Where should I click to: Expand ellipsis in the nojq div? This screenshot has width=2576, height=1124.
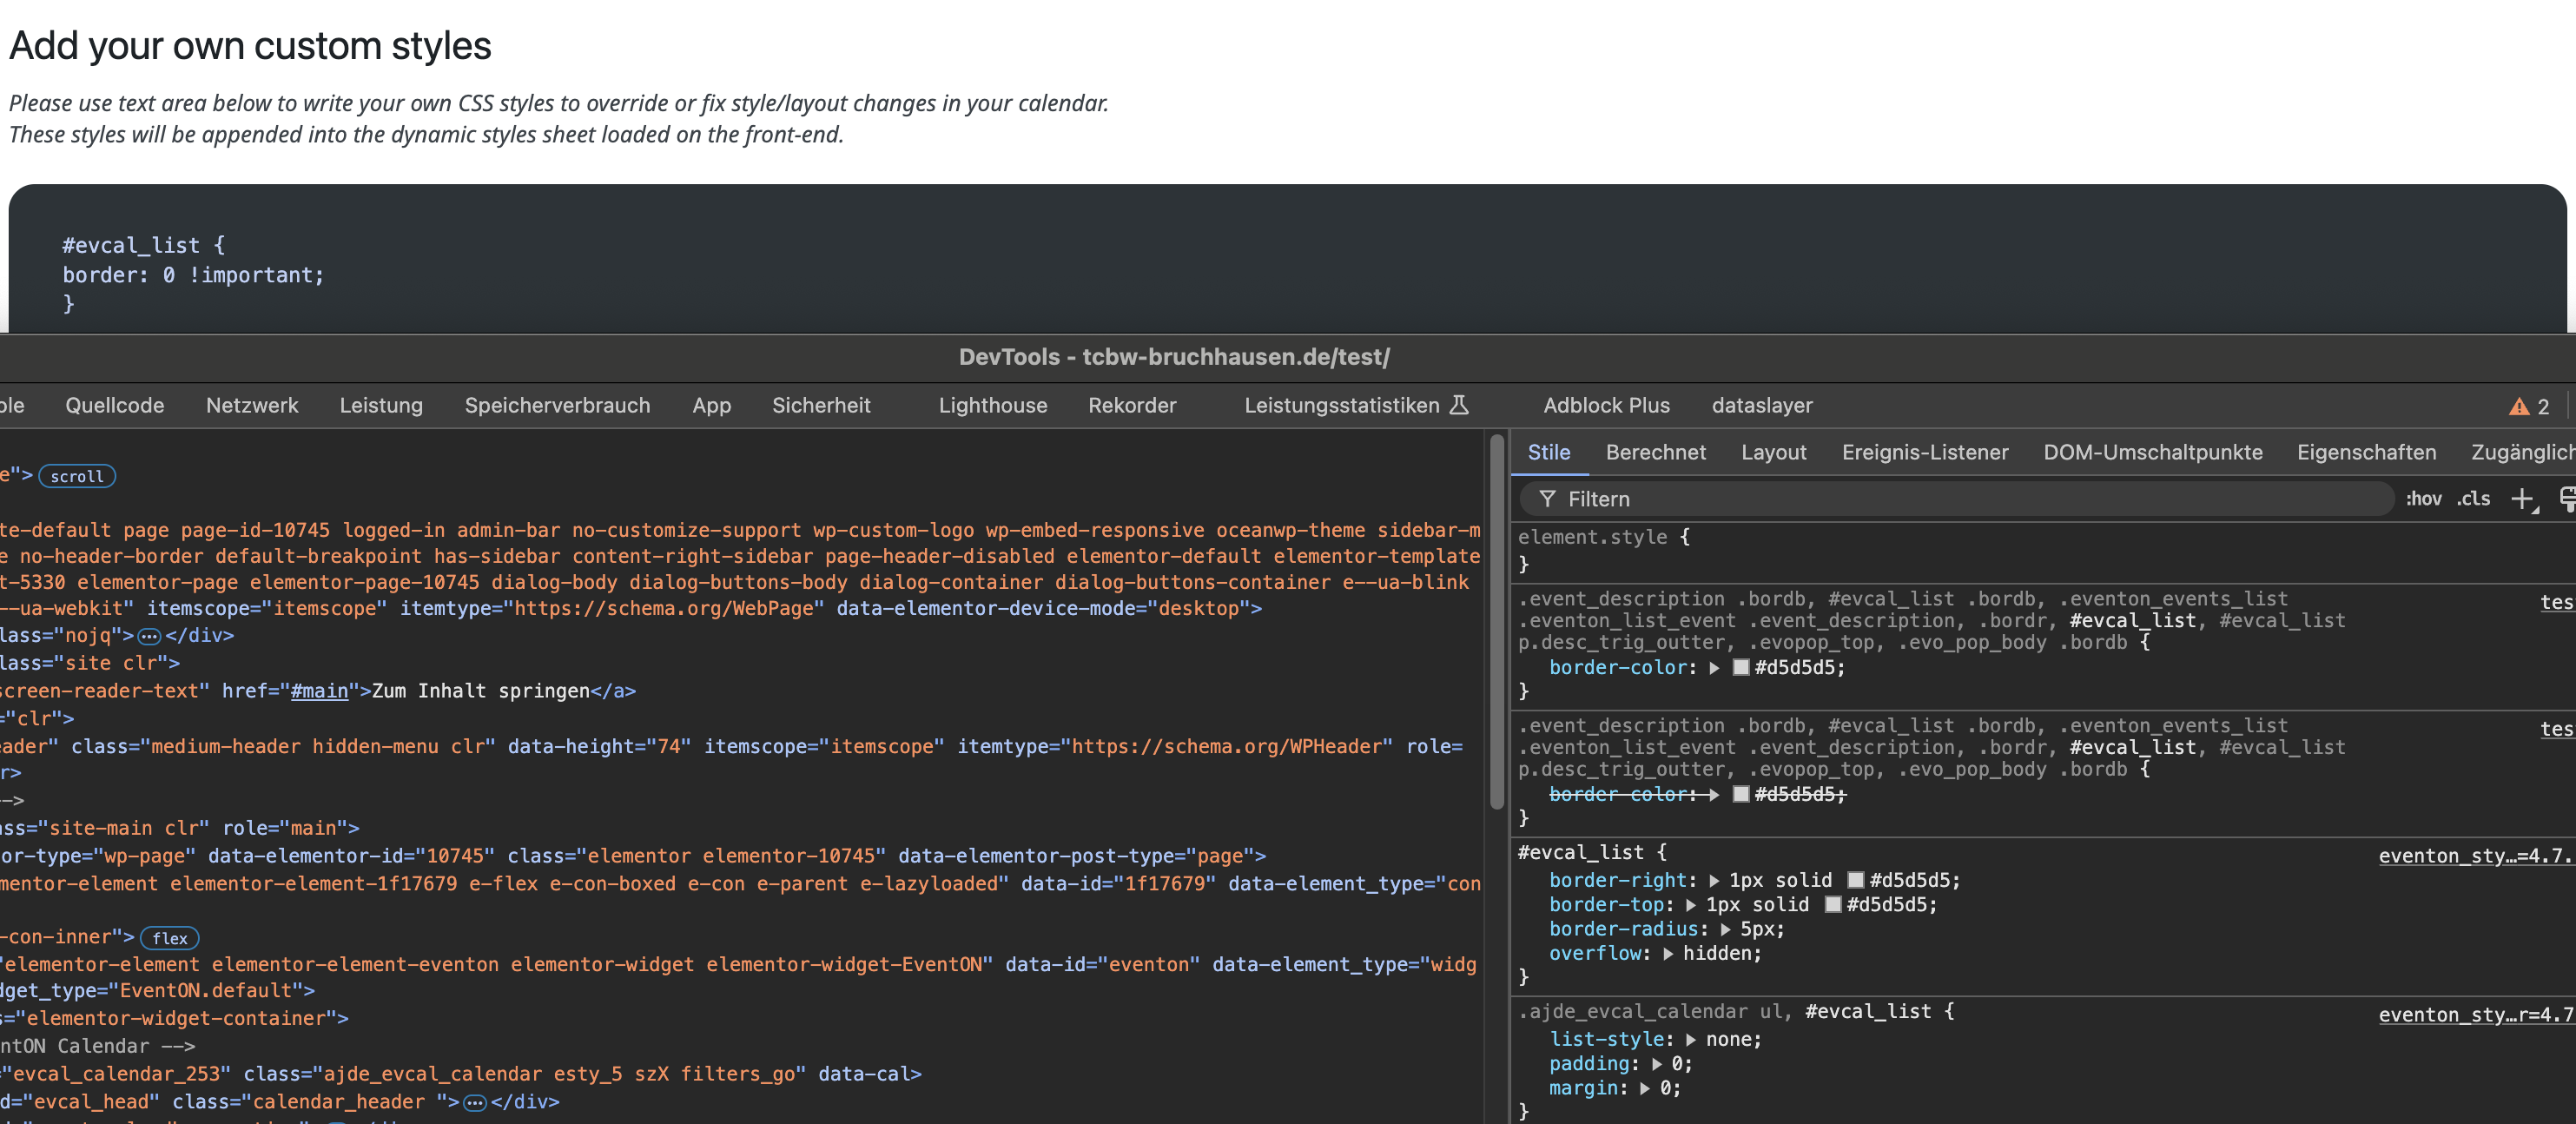click(x=149, y=636)
